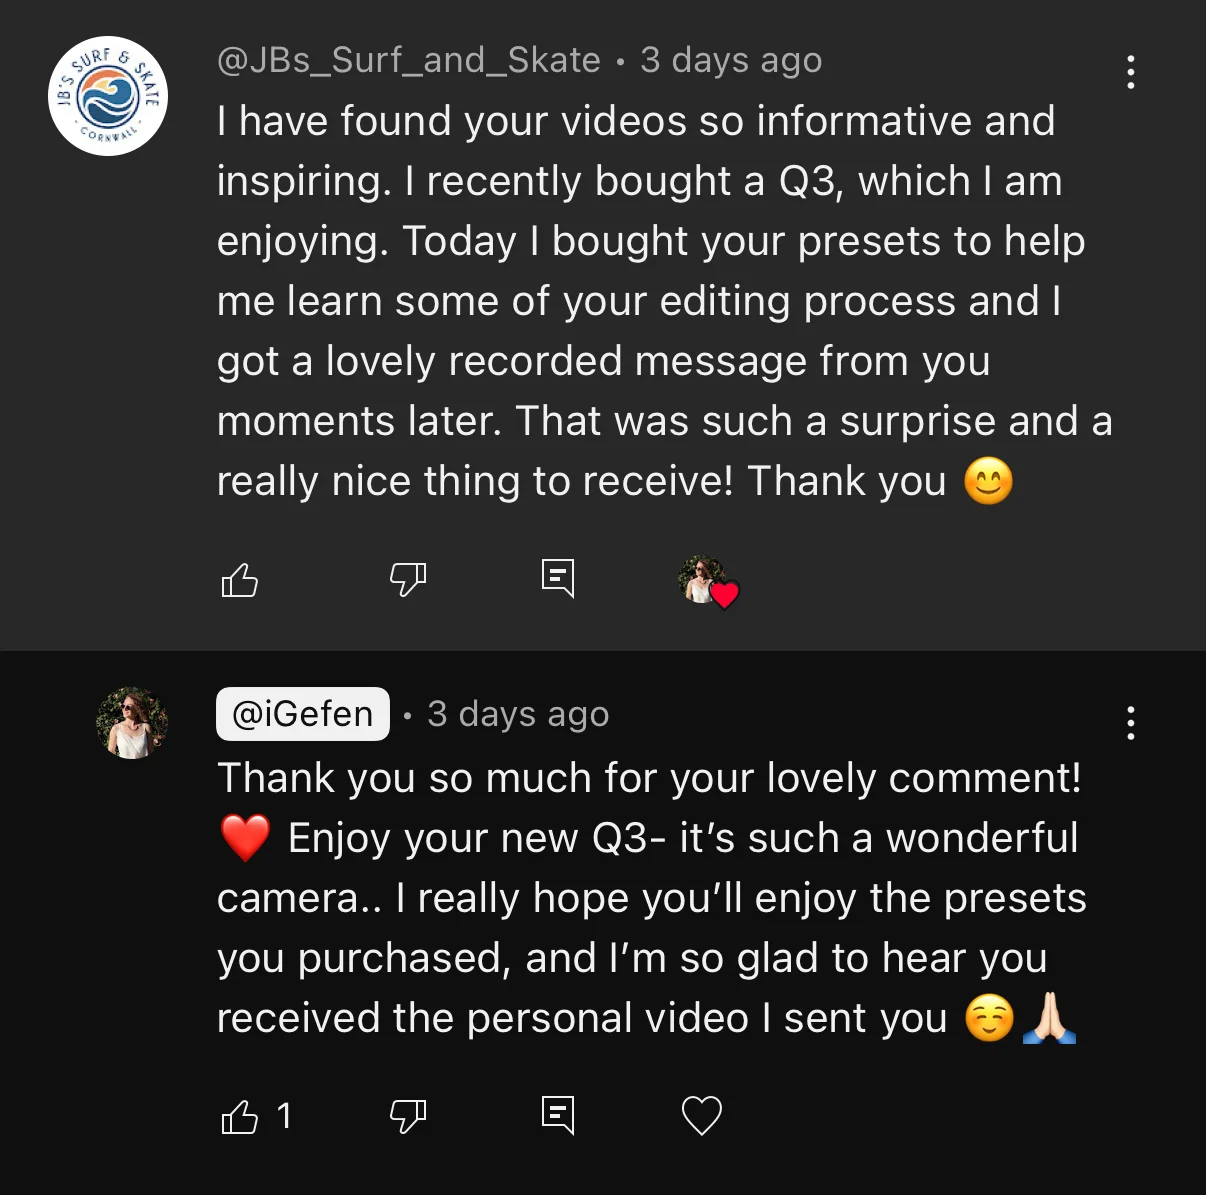This screenshot has width=1206, height=1195.
Task: Click the praying hands emoji in the reply
Action: [x=1049, y=1018]
